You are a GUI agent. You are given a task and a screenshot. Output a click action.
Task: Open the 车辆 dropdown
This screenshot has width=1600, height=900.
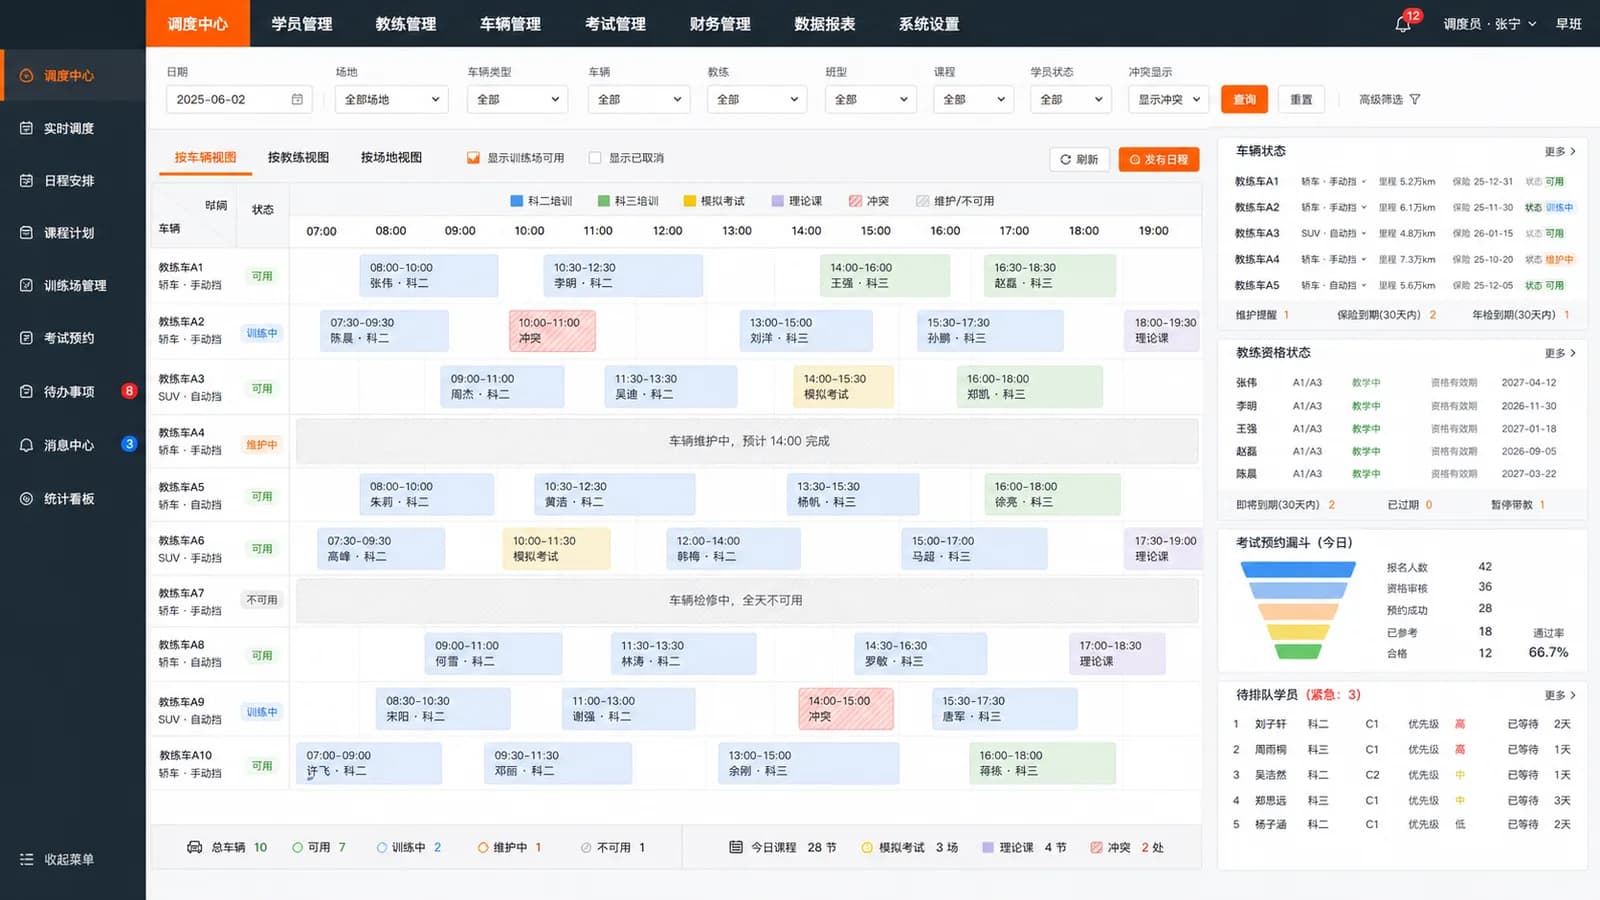pyautogui.click(x=639, y=99)
